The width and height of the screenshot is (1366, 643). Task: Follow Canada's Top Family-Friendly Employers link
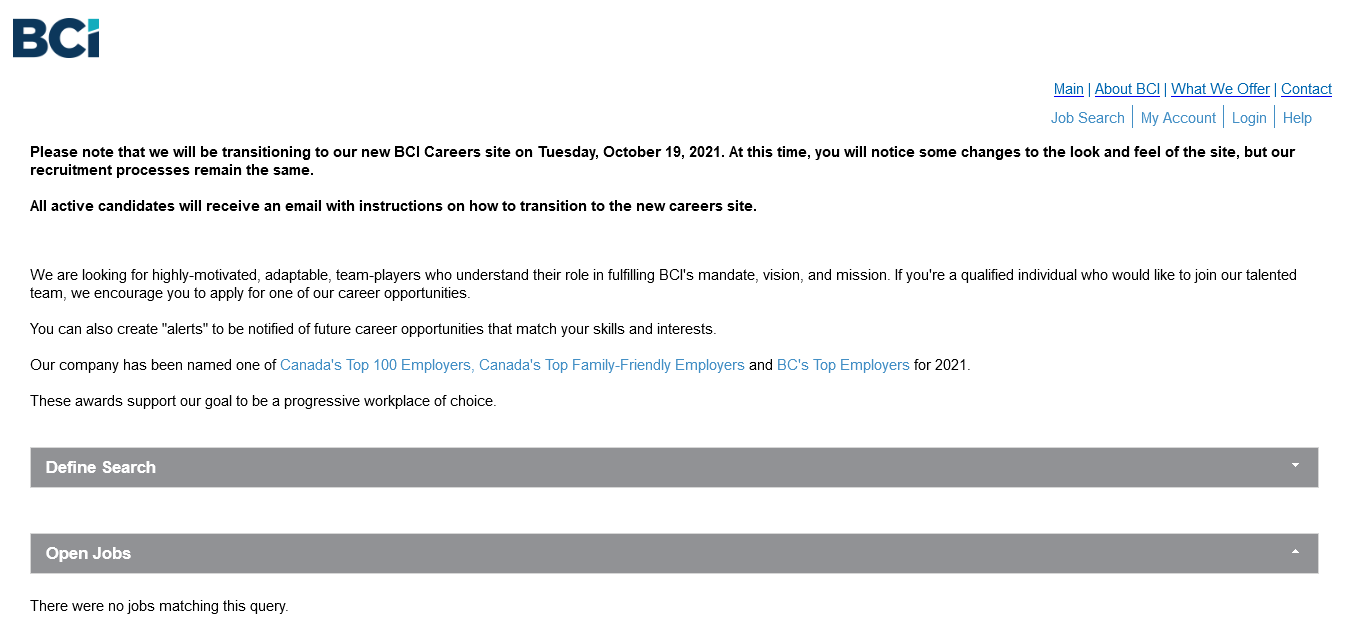(x=612, y=365)
